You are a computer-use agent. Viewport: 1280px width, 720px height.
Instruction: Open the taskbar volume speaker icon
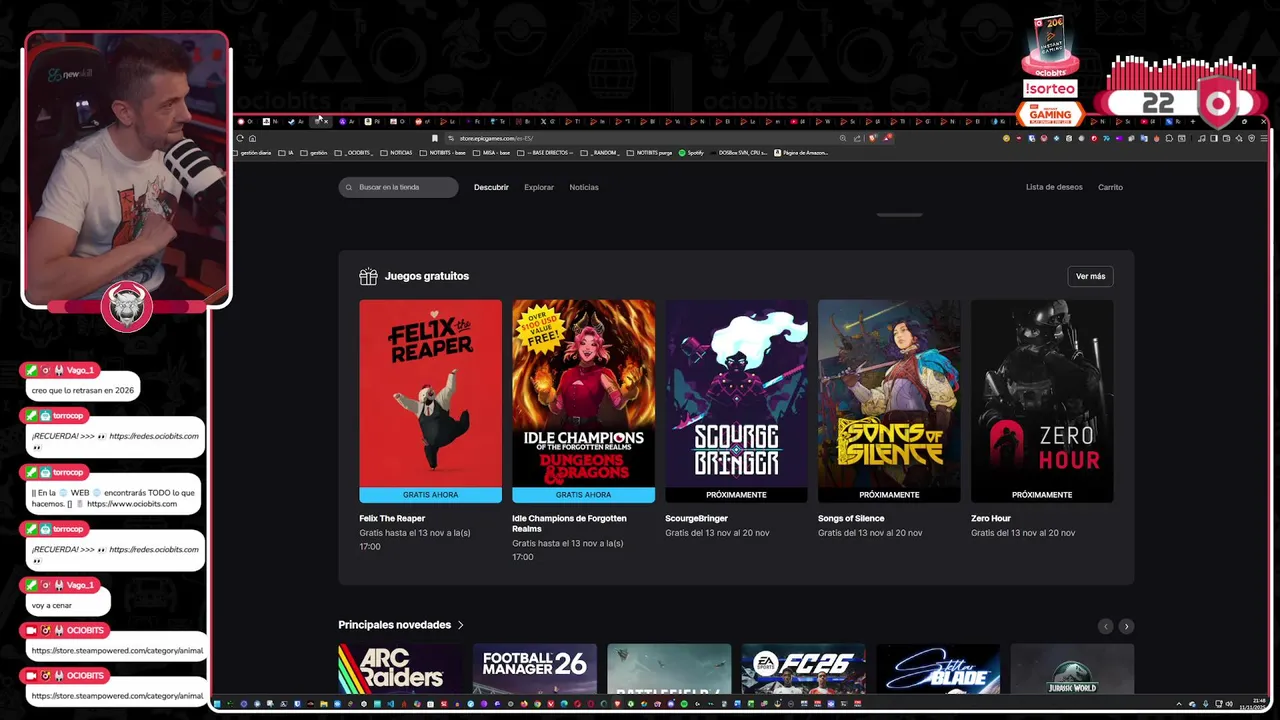1229,703
